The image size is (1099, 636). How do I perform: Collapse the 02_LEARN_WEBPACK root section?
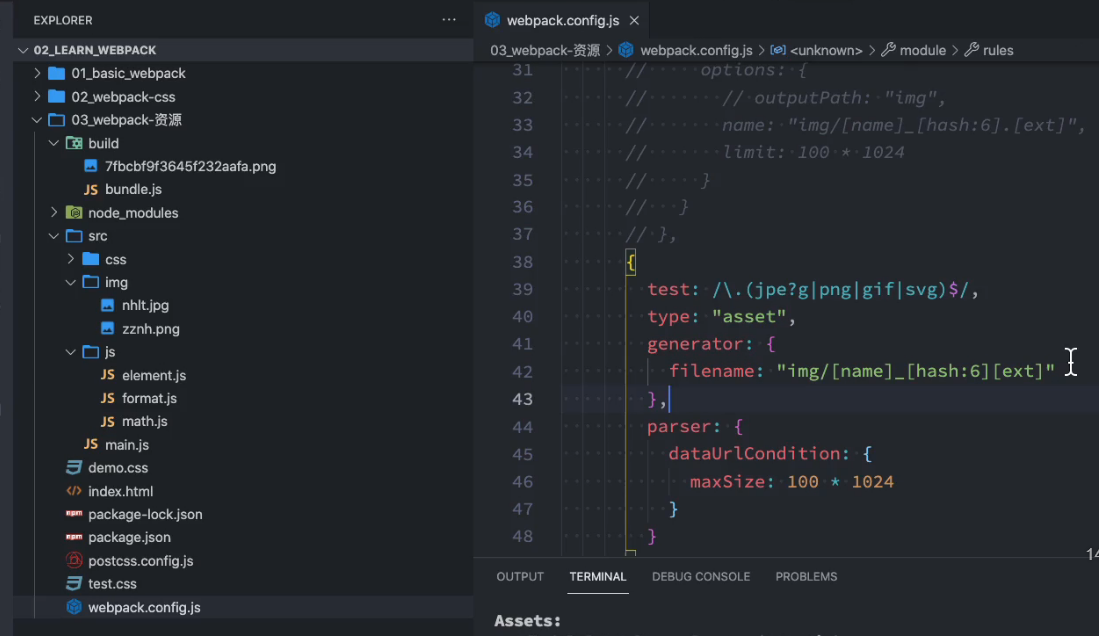coord(23,50)
